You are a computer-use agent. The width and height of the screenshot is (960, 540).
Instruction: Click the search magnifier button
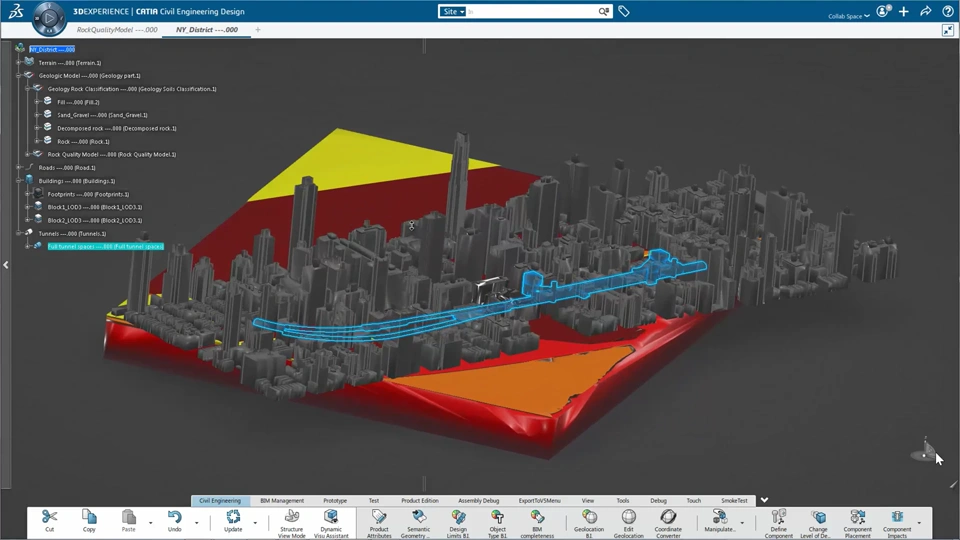(604, 11)
